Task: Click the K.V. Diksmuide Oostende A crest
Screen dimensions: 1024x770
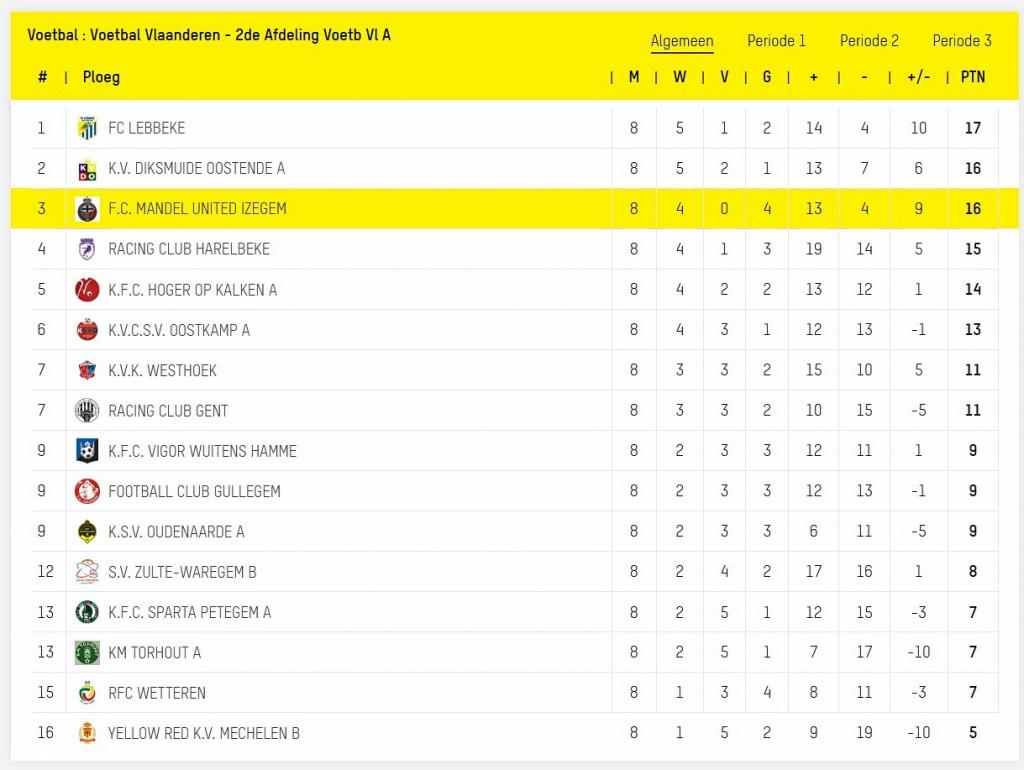Action: click(x=87, y=169)
